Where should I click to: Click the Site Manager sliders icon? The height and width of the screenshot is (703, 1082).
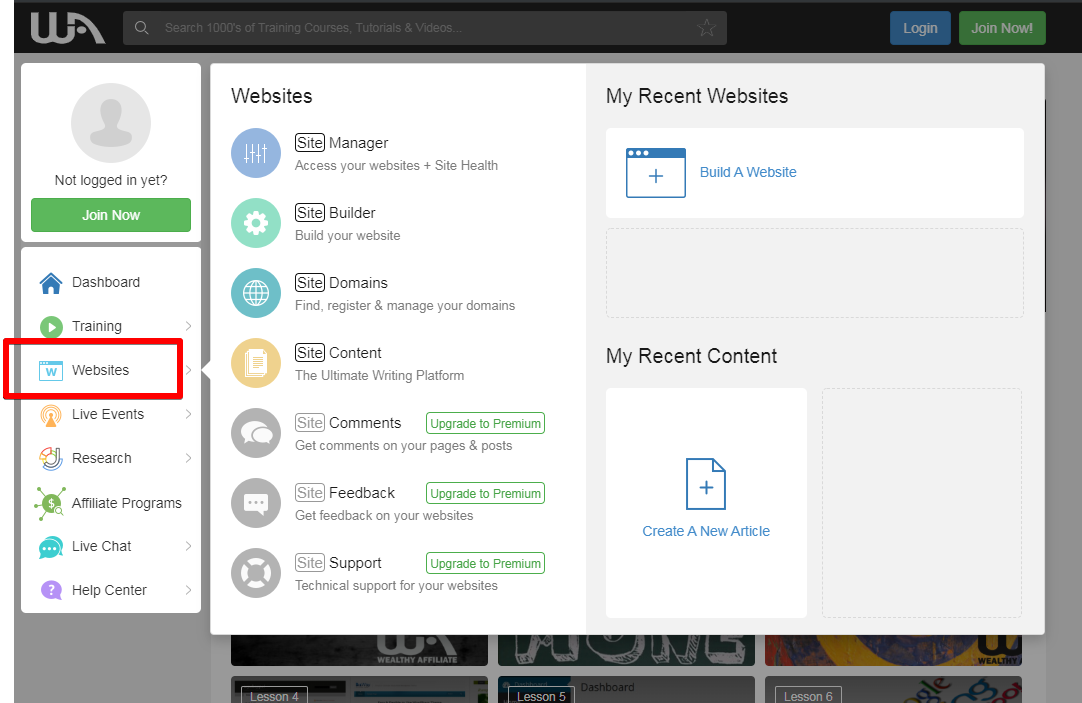256,153
